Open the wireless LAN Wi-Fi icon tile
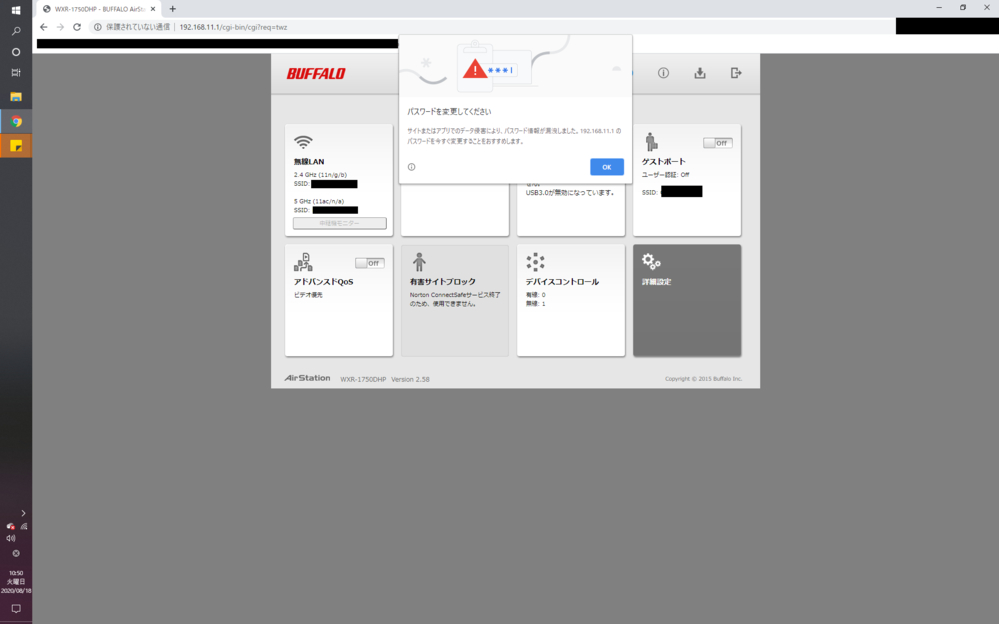 coord(303,141)
